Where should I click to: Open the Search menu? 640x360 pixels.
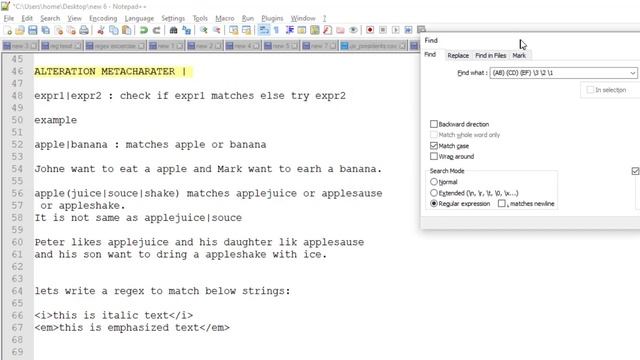click(x=50, y=18)
